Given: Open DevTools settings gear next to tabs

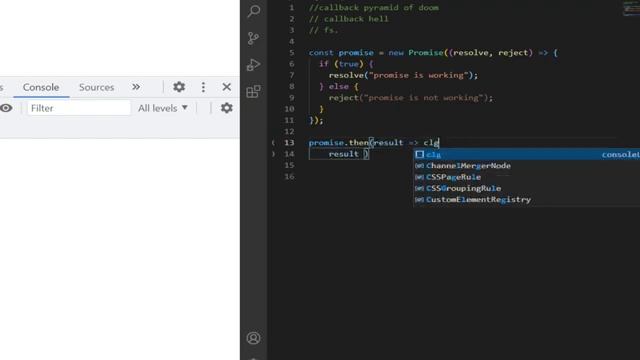Looking at the screenshot, I should pos(179,87).
